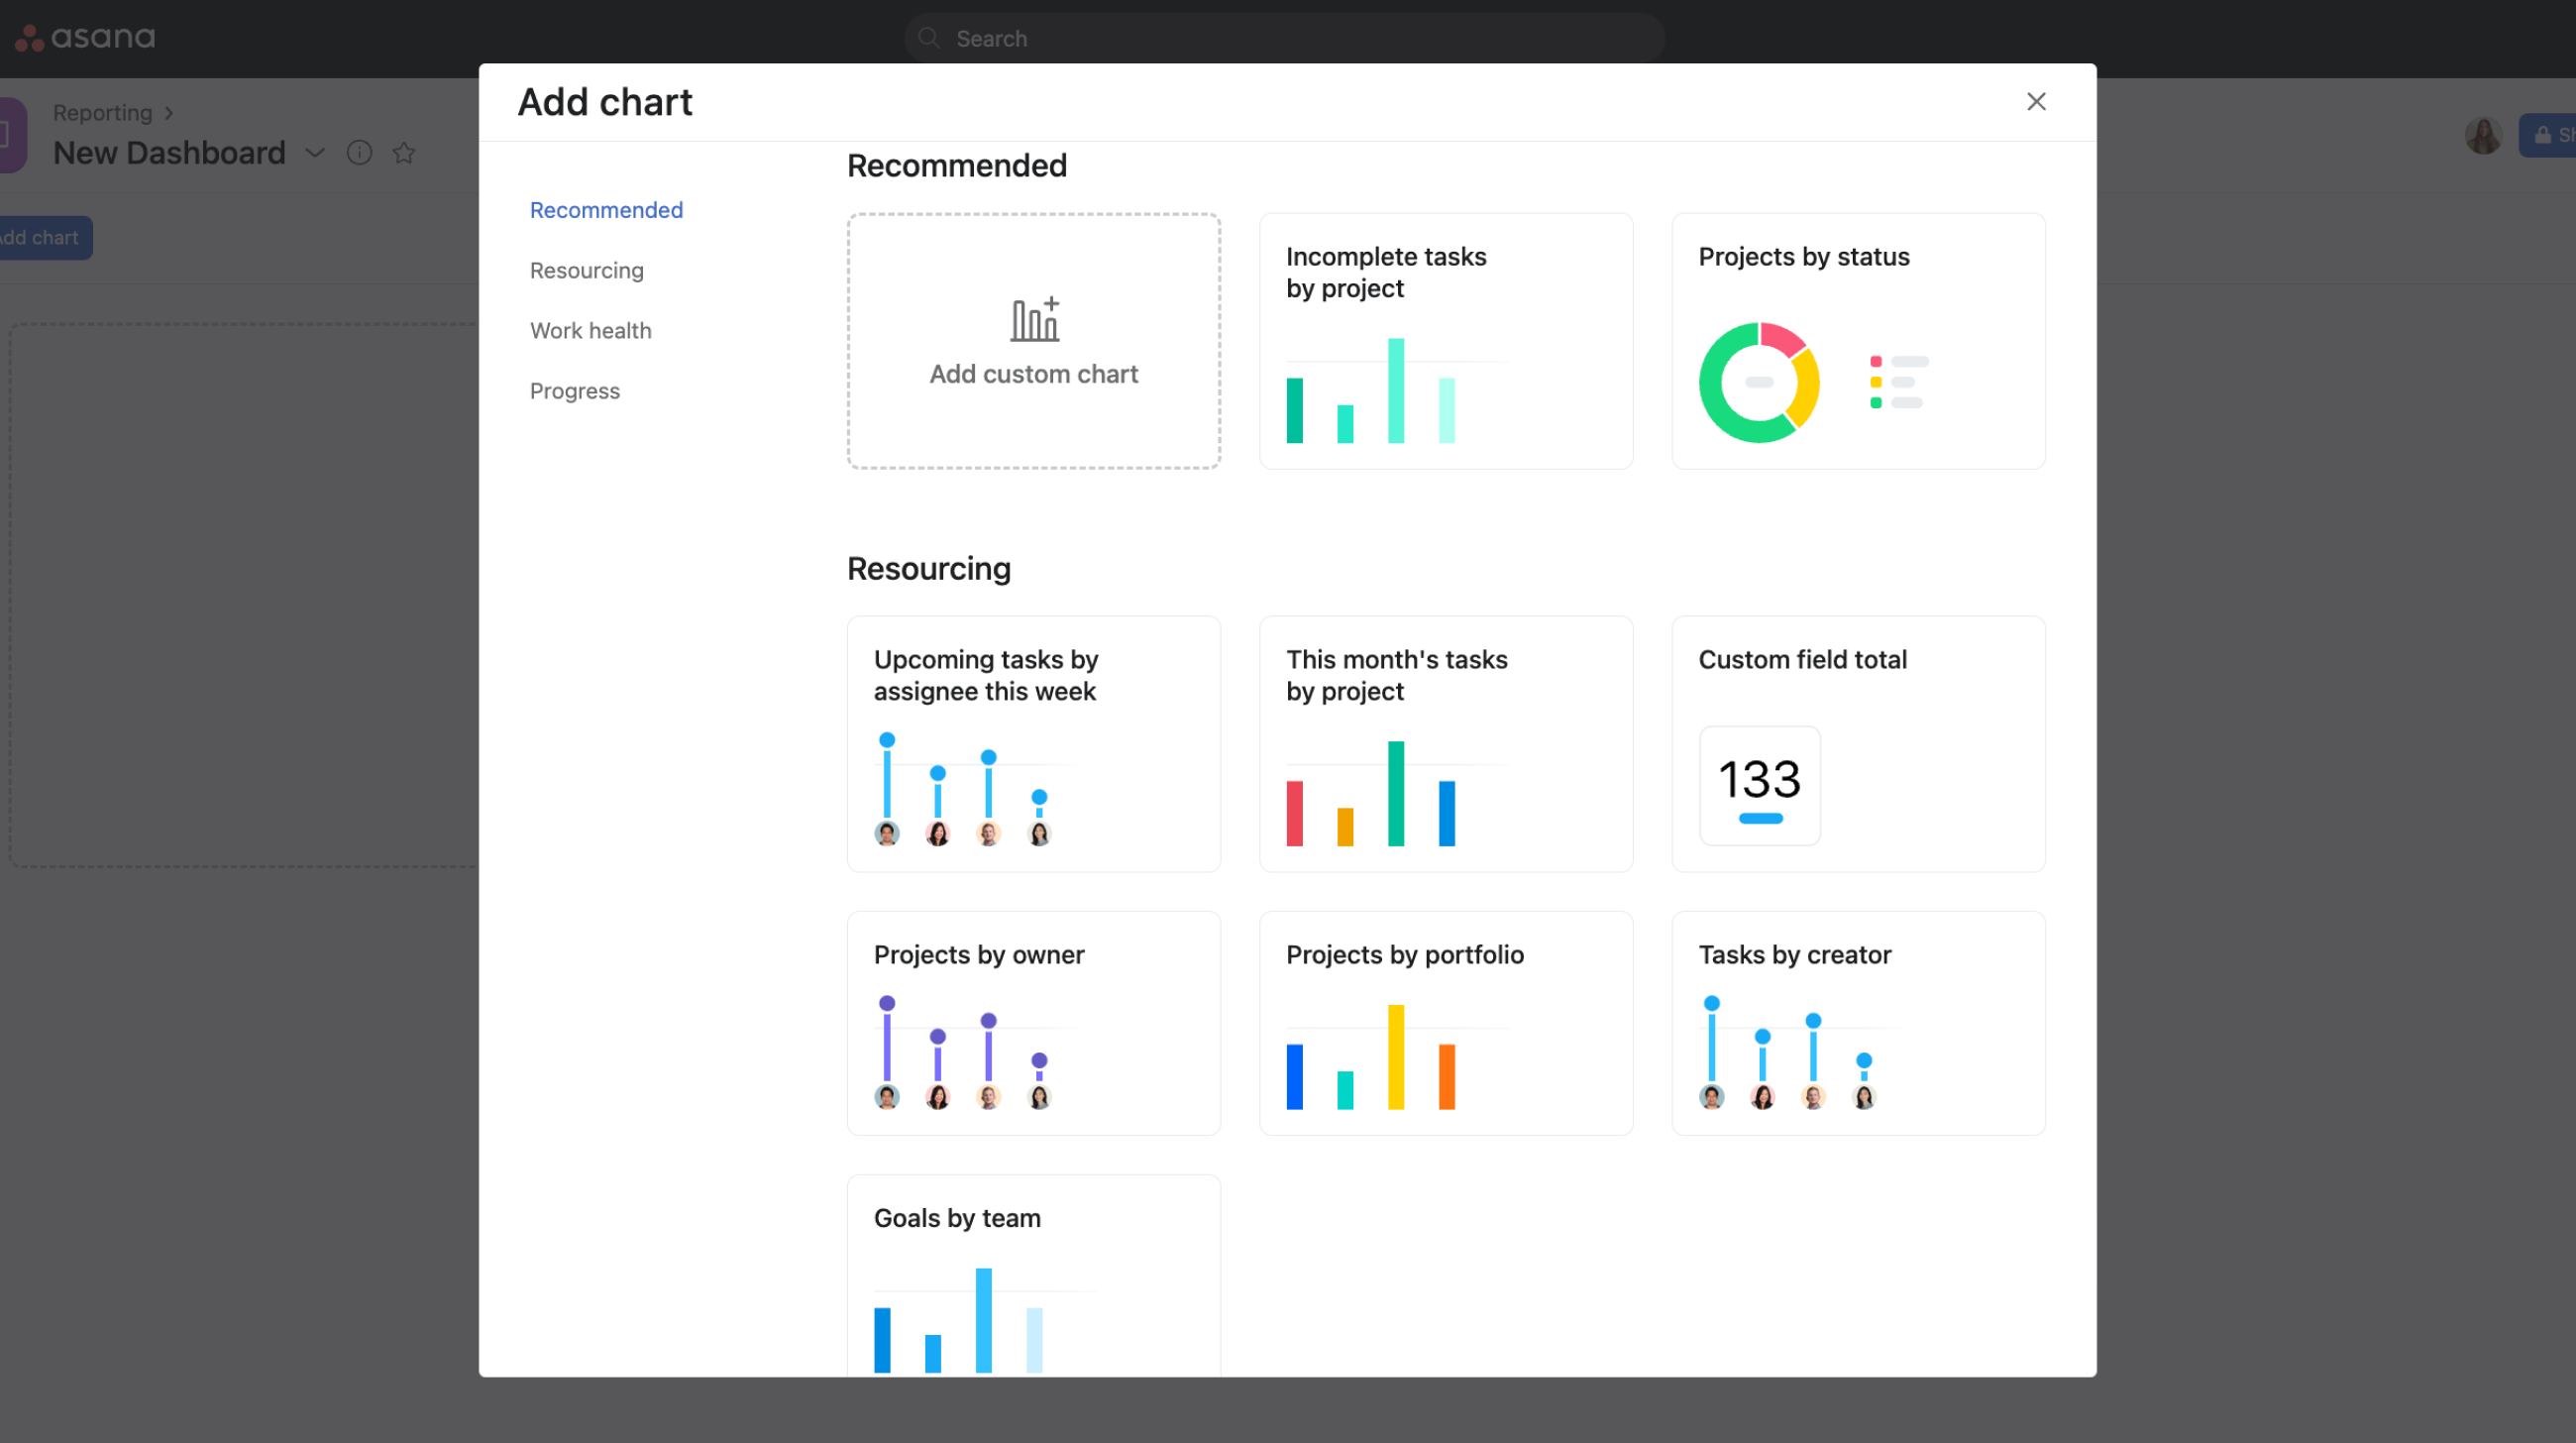Select Tasks by creator chart
Screen dimensions: 2576x1443
click(x=1858, y=1024)
